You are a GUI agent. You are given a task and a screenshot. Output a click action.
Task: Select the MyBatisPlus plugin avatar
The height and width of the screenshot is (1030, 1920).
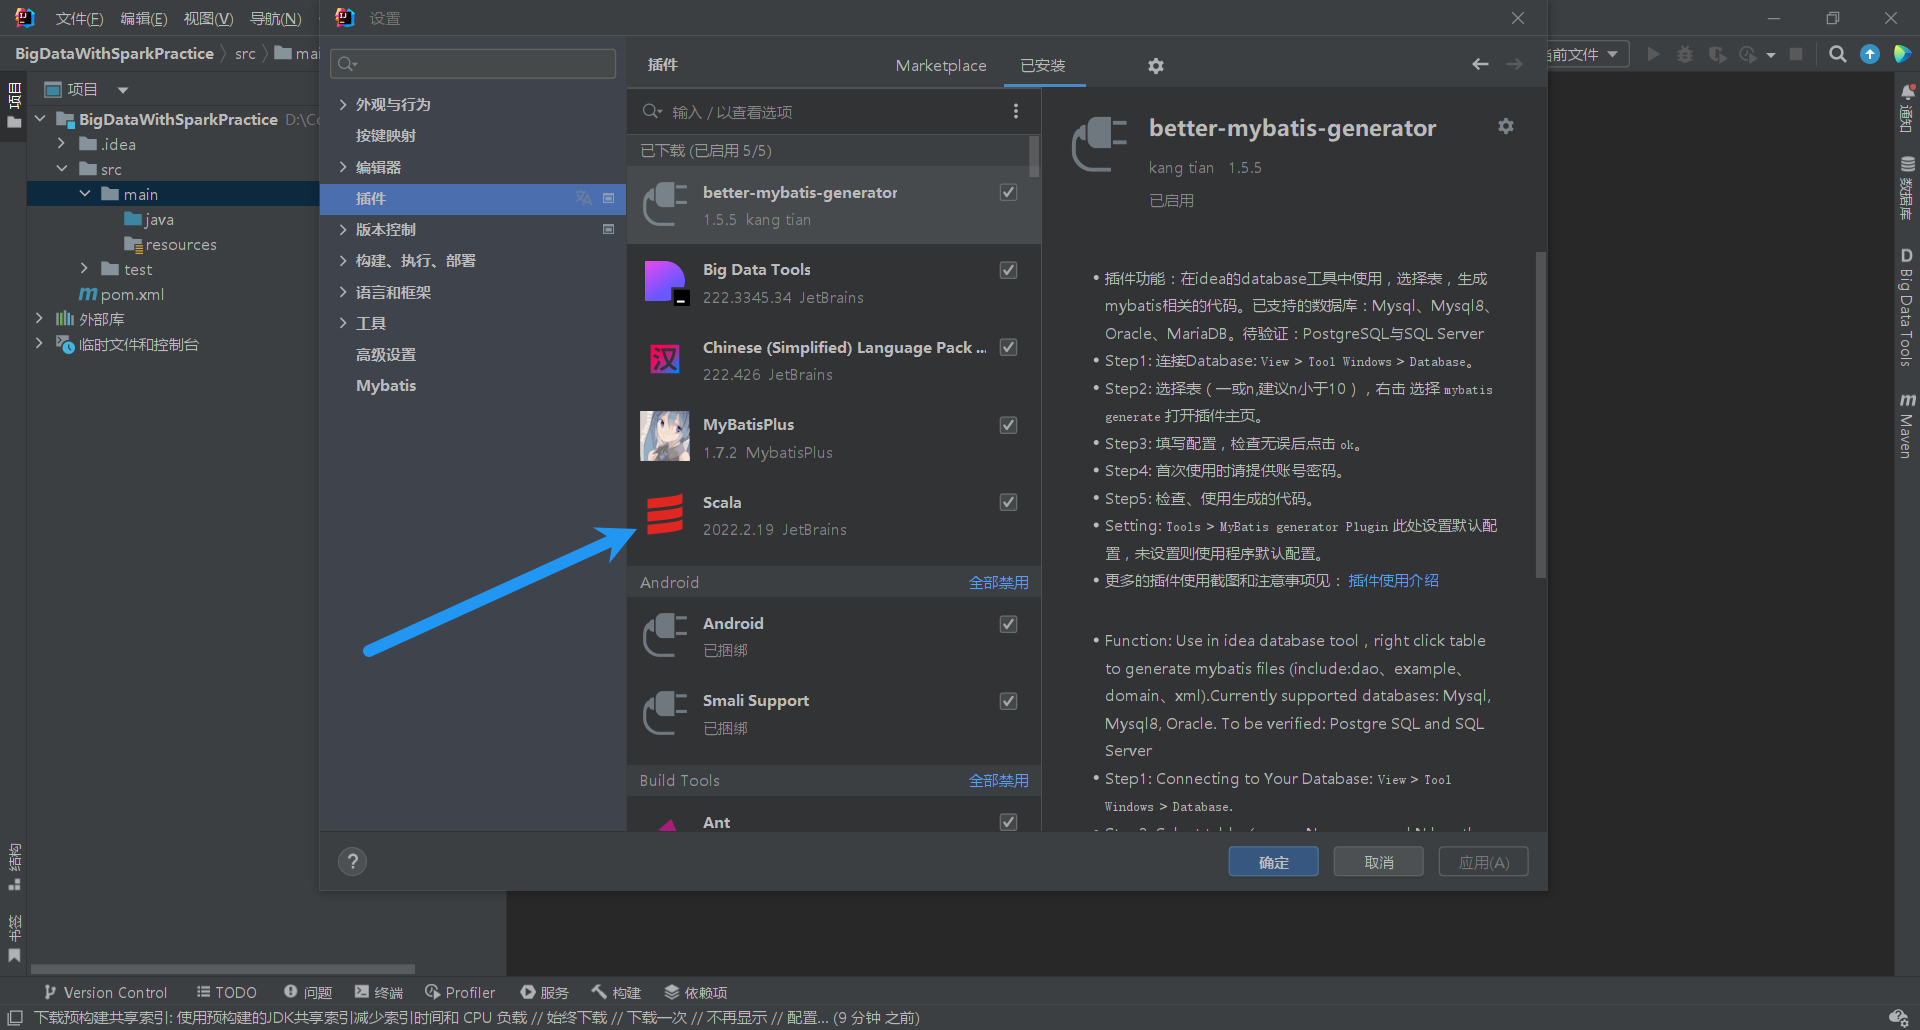[665, 437]
